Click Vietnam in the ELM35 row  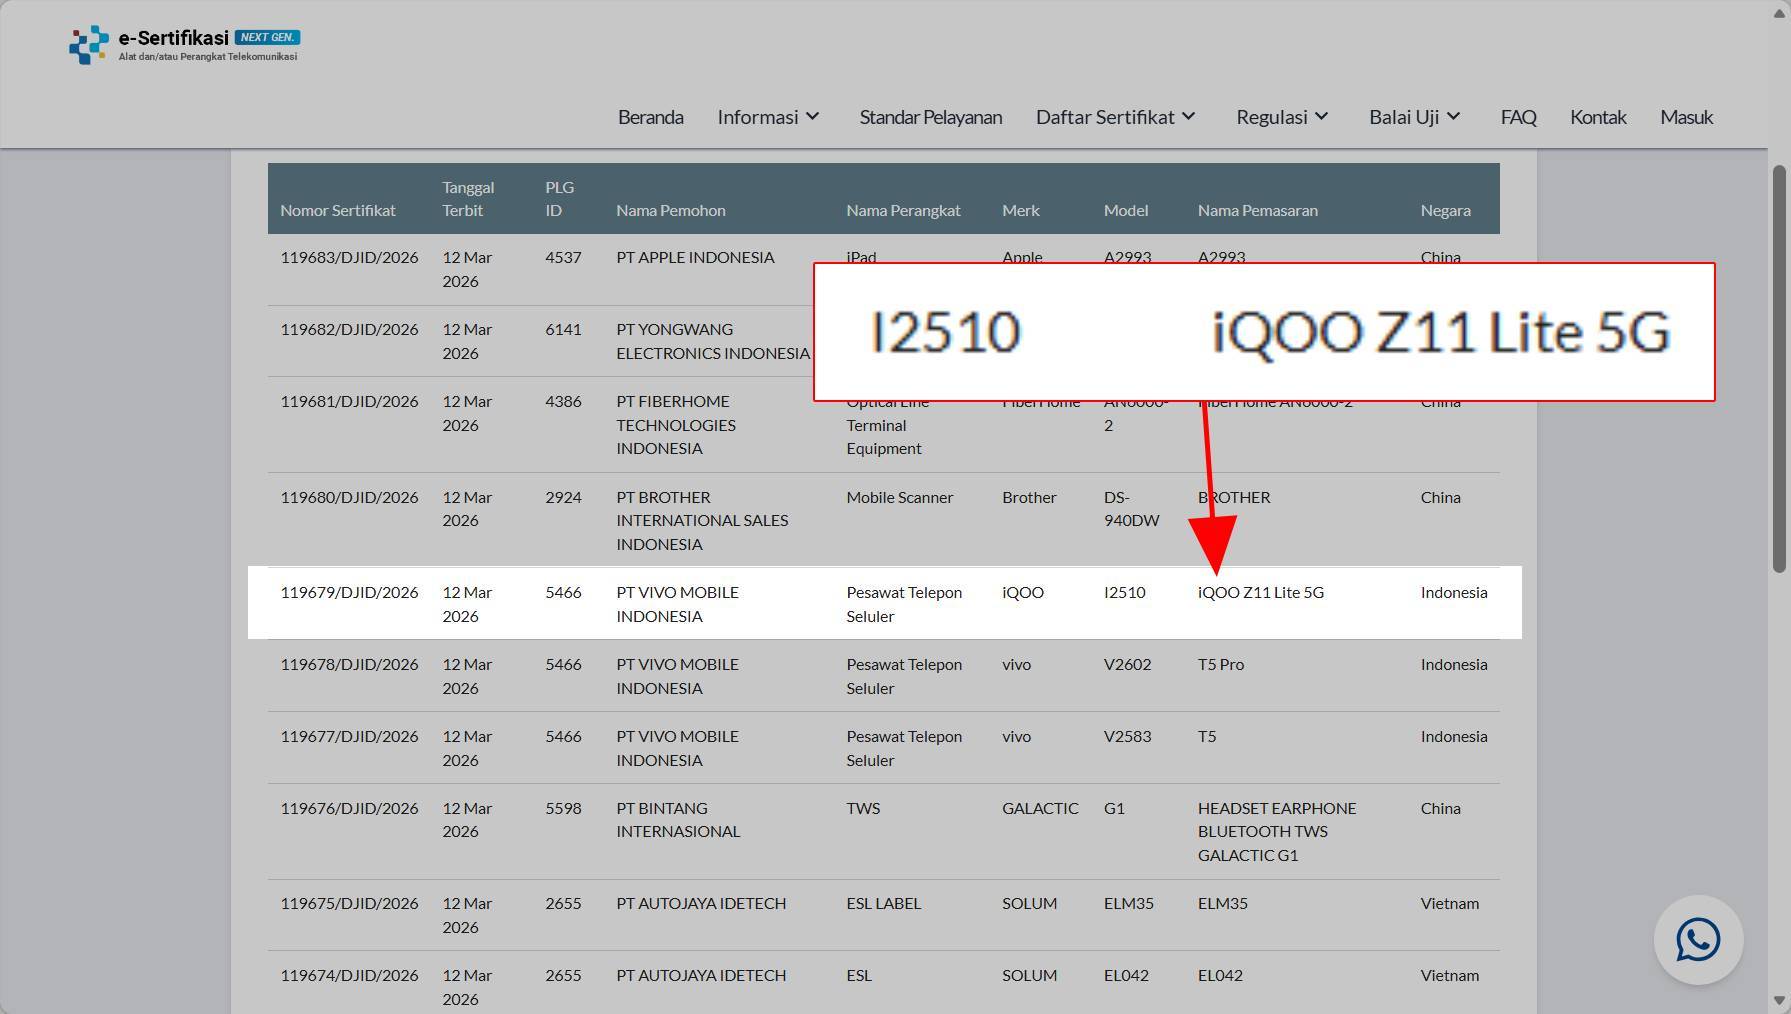click(x=1450, y=903)
